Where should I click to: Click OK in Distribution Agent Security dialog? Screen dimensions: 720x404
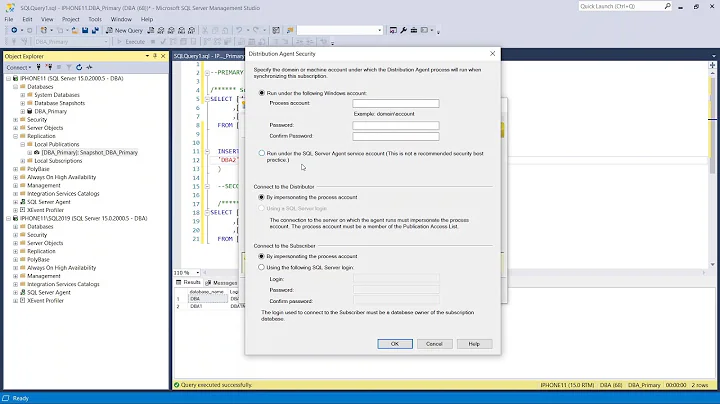[x=395, y=344]
